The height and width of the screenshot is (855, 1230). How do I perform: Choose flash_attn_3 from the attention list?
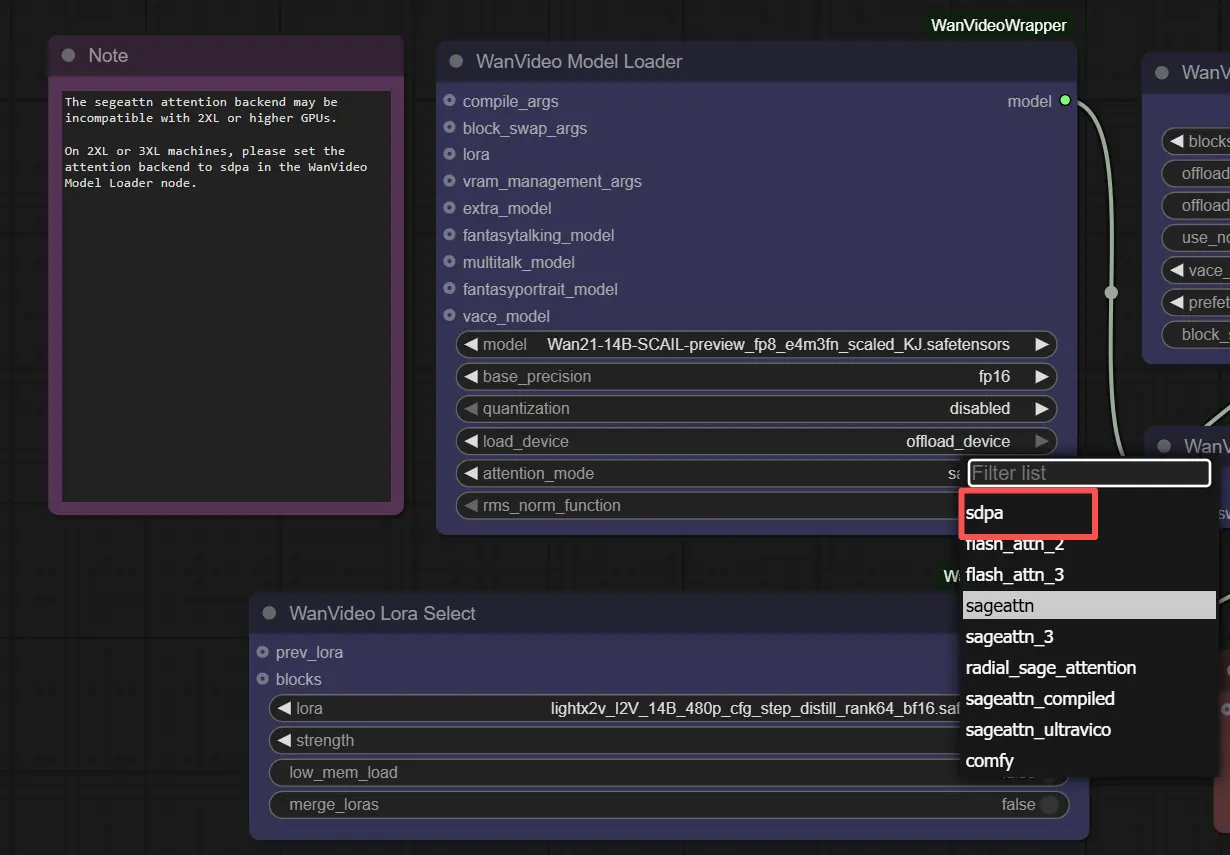(x=1015, y=574)
